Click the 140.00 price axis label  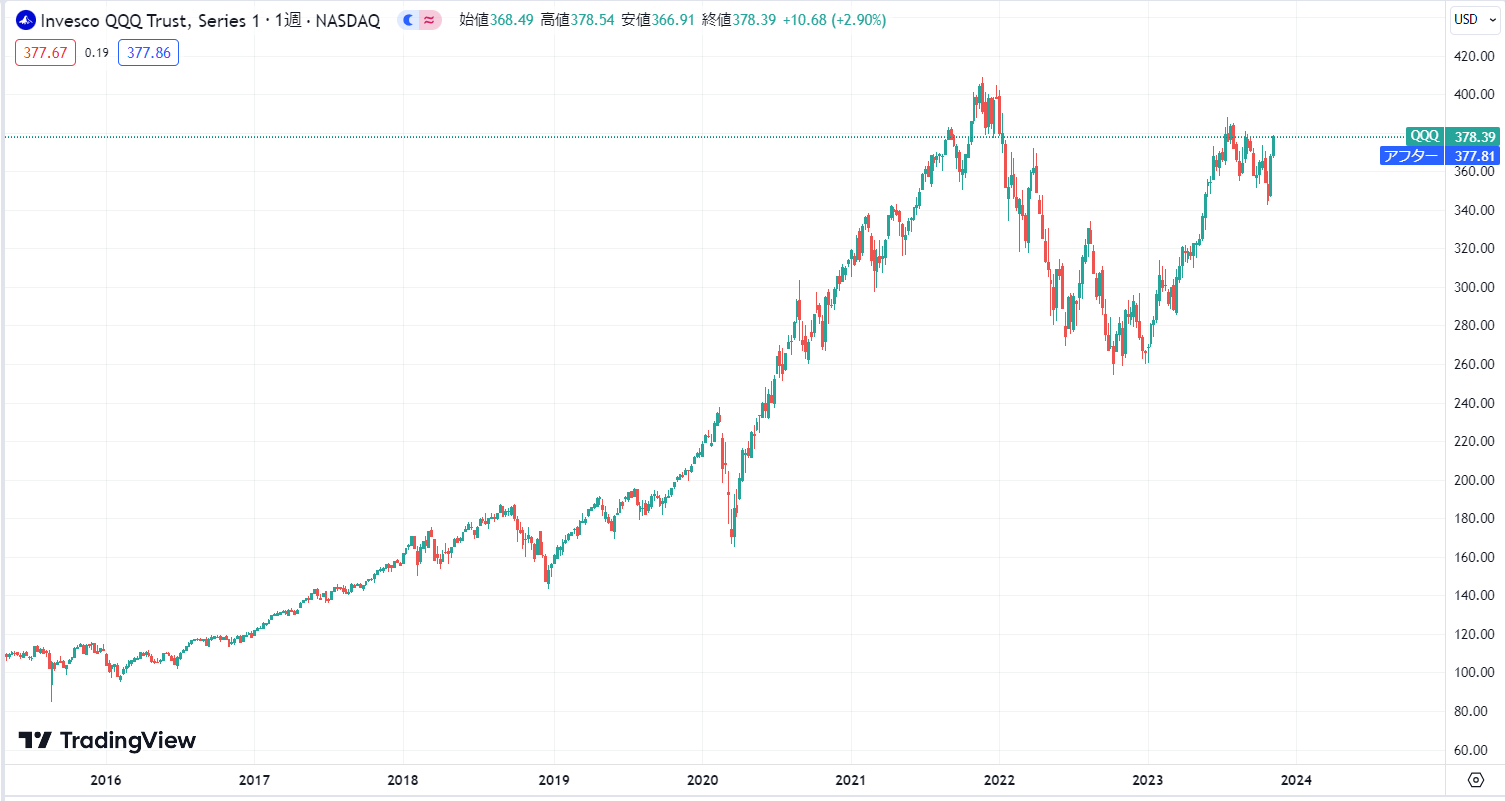click(x=1475, y=595)
